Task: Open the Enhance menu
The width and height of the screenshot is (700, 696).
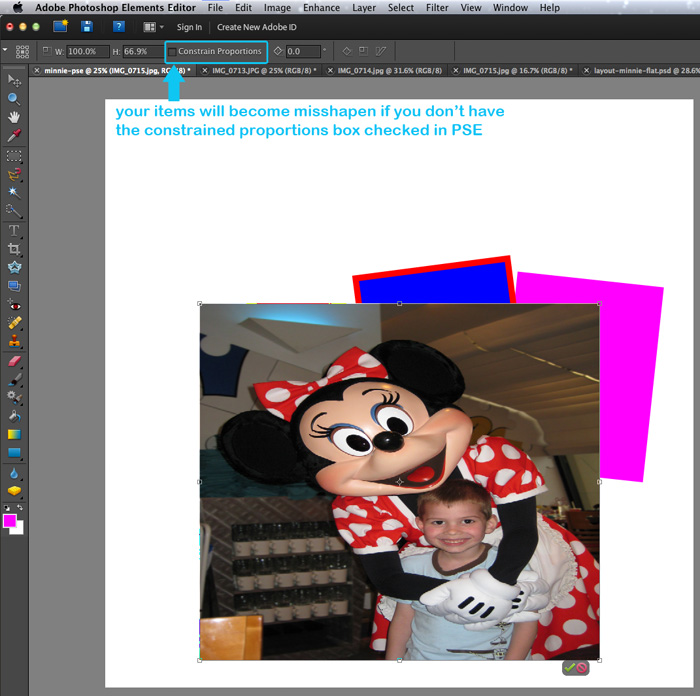Action: point(321,8)
